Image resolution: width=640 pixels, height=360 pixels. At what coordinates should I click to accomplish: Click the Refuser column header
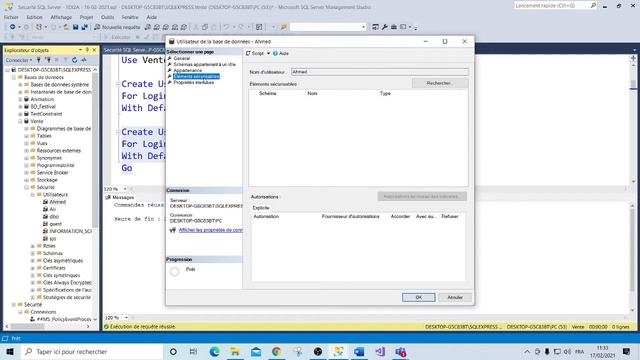450,216
